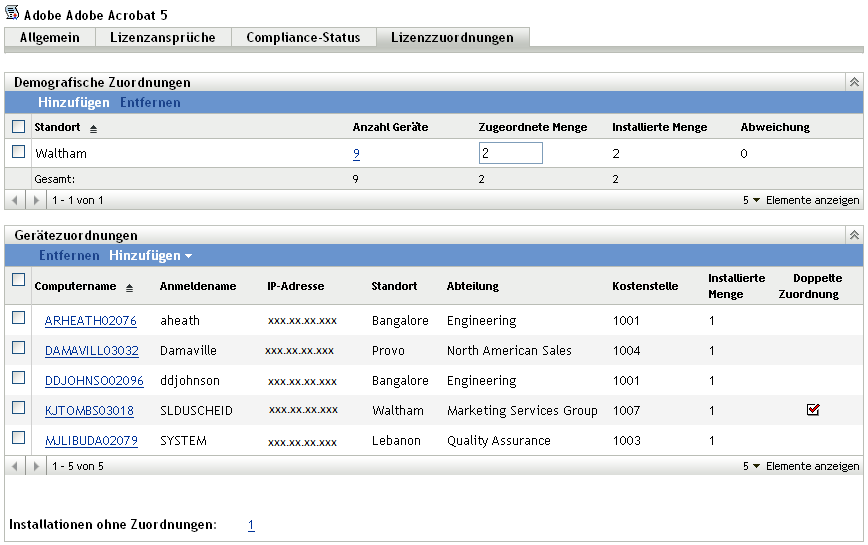Go to next page in Gerätezuordnungen pager
This screenshot has width=868, height=545.
click(x=38, y=466)
